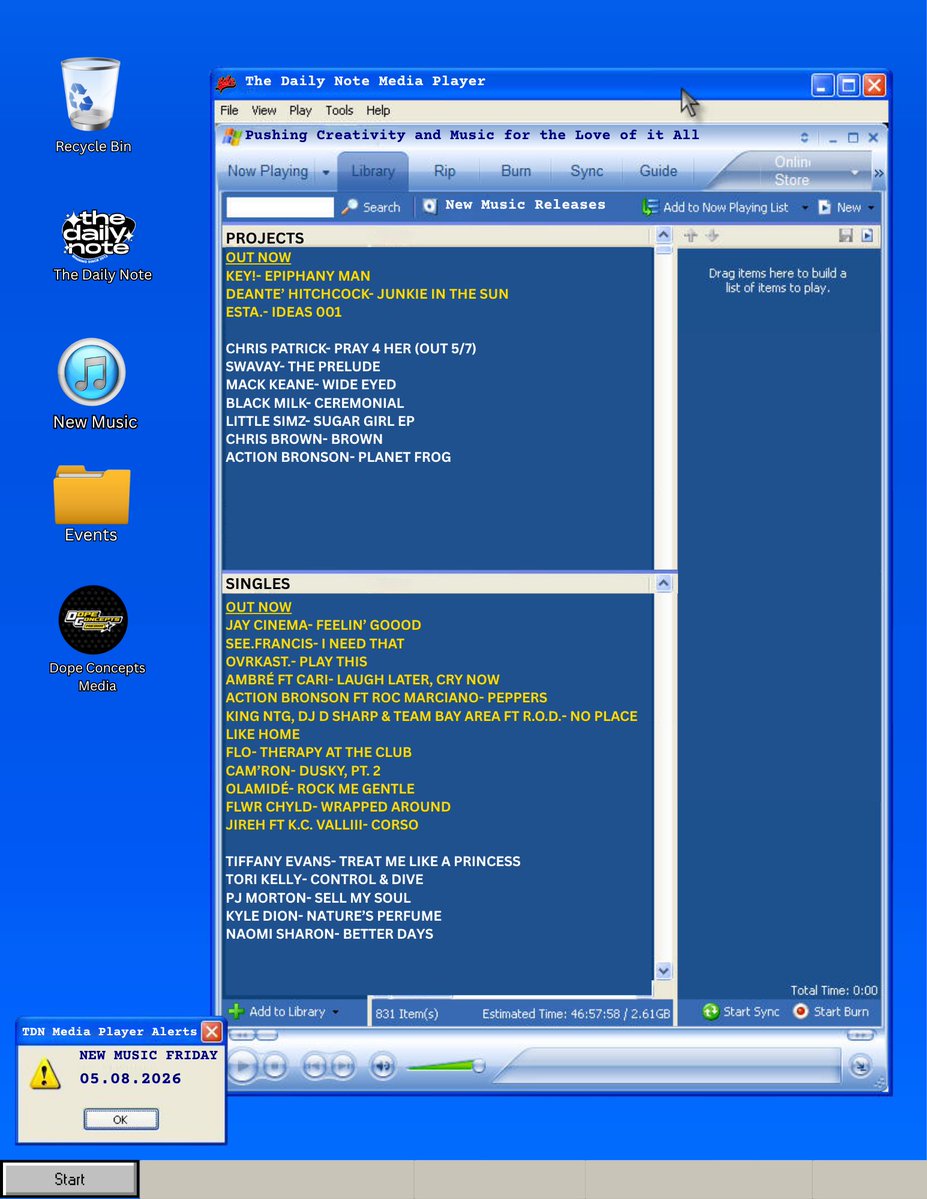927x1199 pixels.
Task: Open the New Music desktop icon
Action: (x=92, y=372)
